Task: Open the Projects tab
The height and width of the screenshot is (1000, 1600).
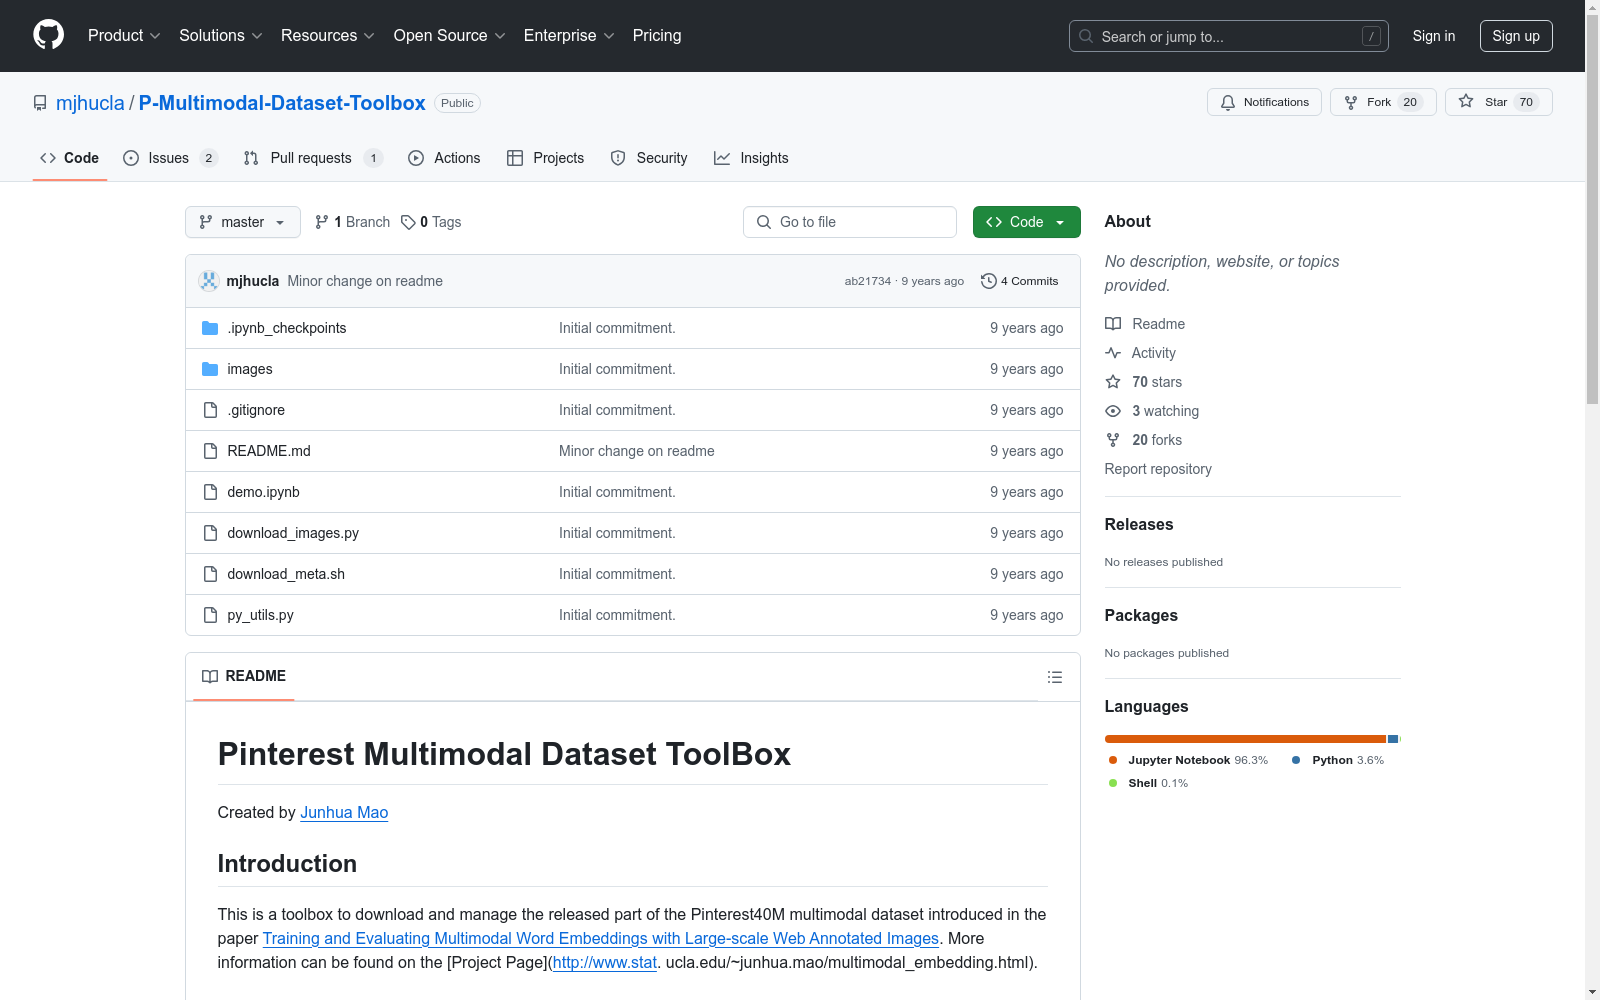Action: (546, 158)
